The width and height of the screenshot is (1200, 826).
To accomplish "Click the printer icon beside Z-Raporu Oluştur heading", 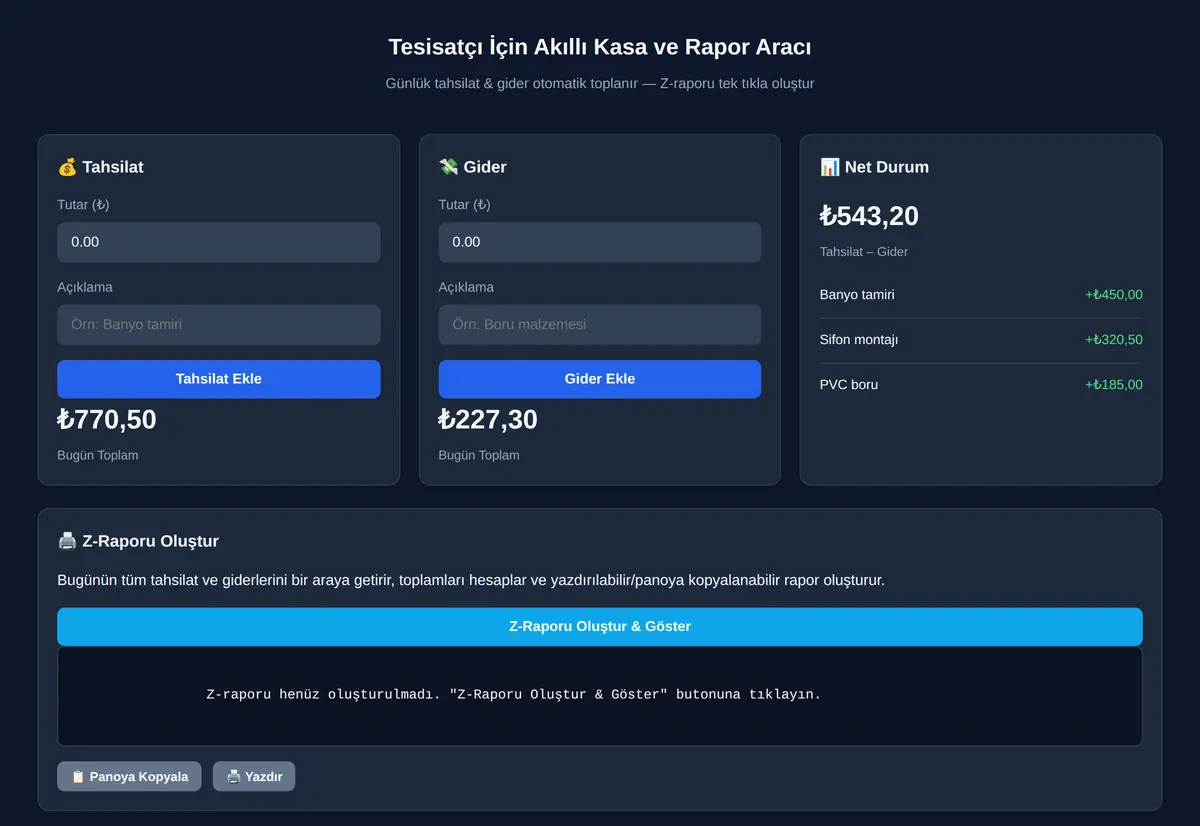I will click(67, 541).
